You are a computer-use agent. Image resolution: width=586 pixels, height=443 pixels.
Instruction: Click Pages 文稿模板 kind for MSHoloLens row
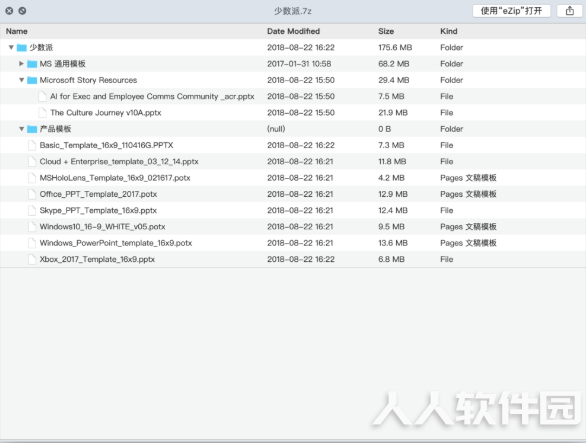[x=468, y=178]
